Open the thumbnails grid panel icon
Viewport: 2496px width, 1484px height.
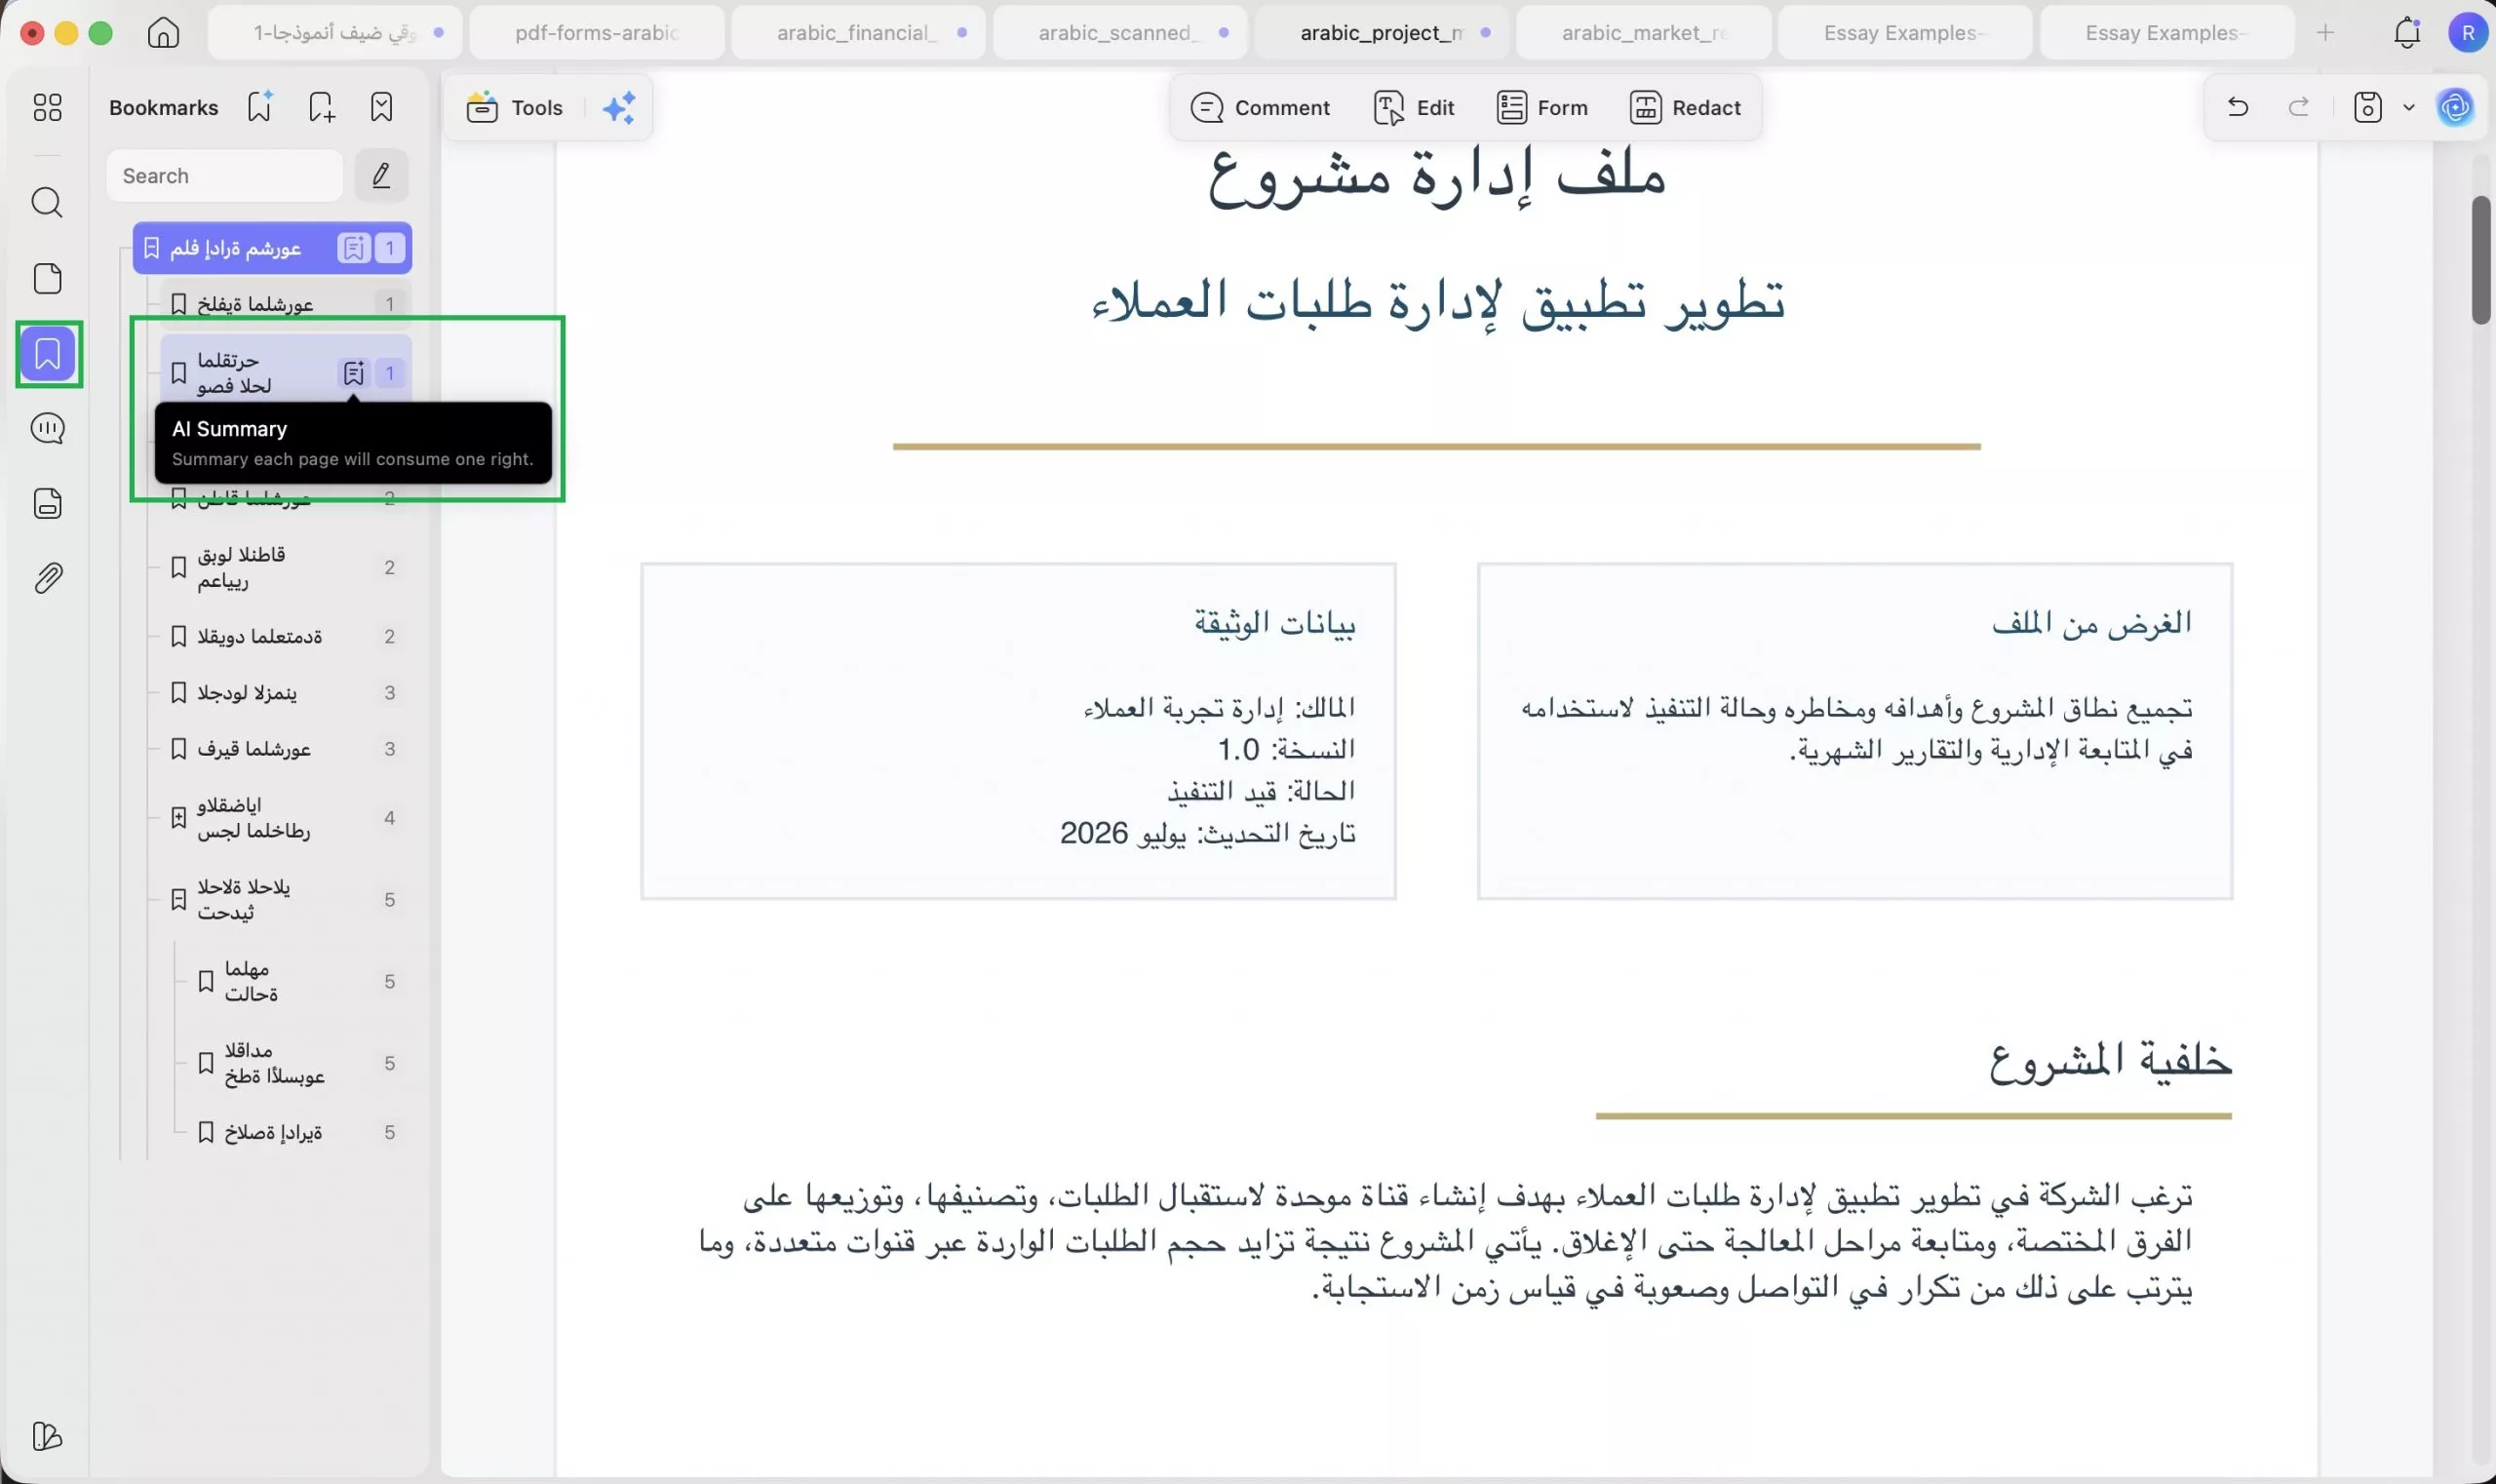click(x=47, y=107)
